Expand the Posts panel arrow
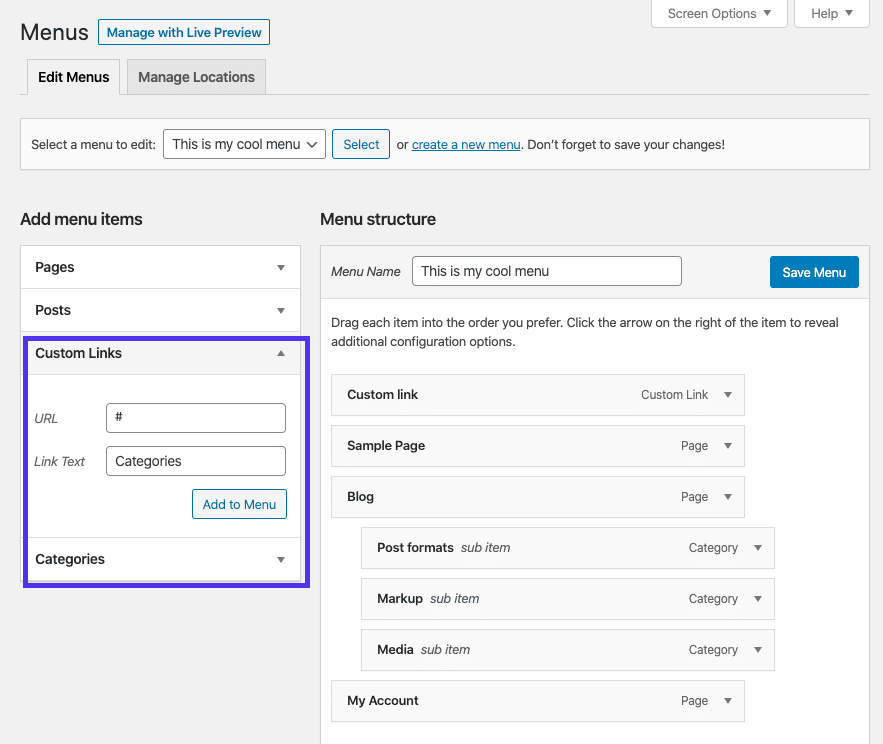 tap(281, 311)
